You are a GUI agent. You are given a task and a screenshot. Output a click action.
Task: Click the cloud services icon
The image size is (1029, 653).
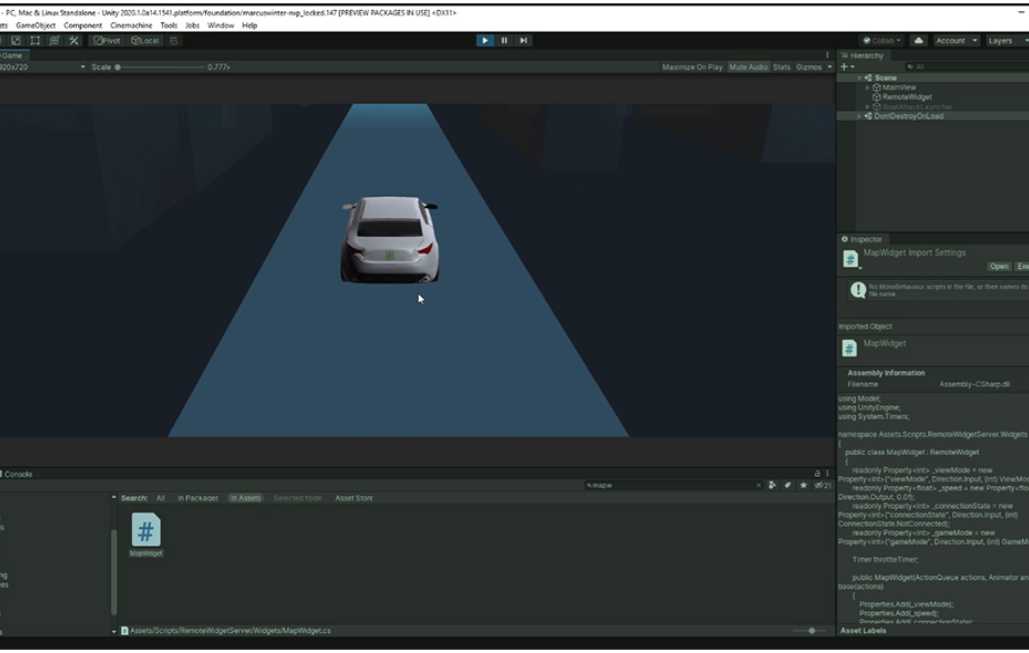(x=919, y=41)
